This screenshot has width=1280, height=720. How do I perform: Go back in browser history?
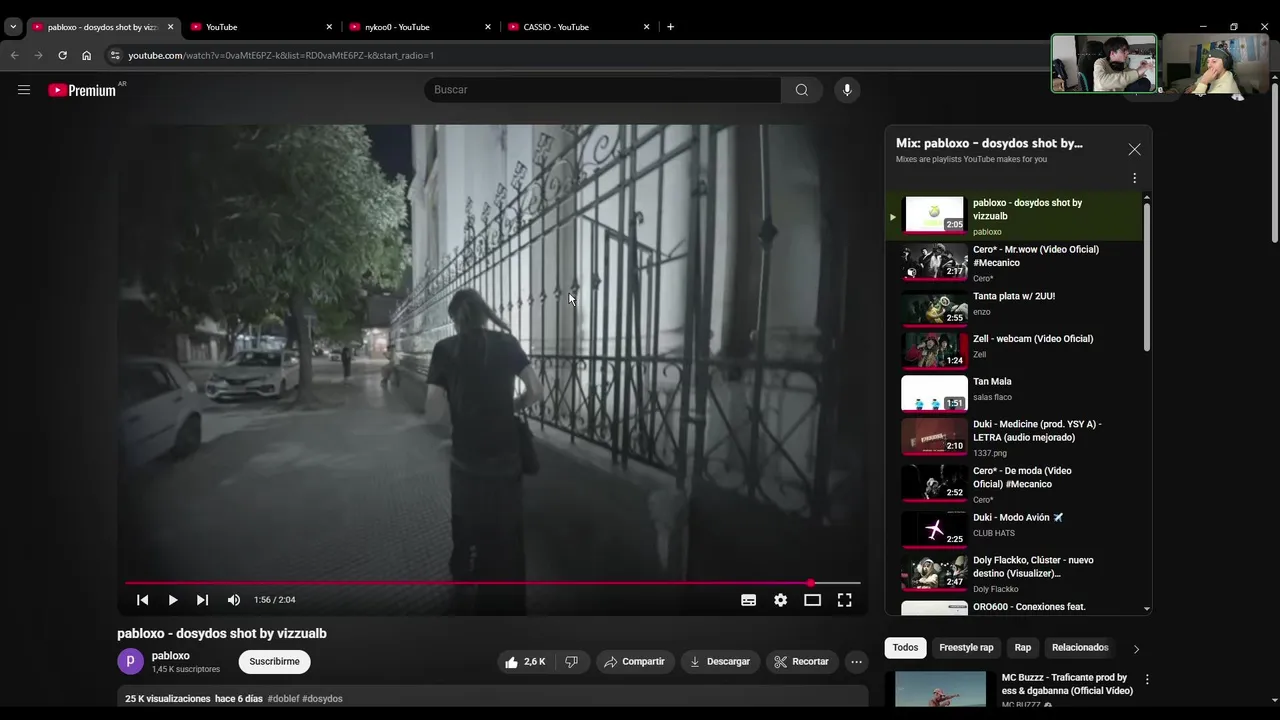(x=14, y=55)
